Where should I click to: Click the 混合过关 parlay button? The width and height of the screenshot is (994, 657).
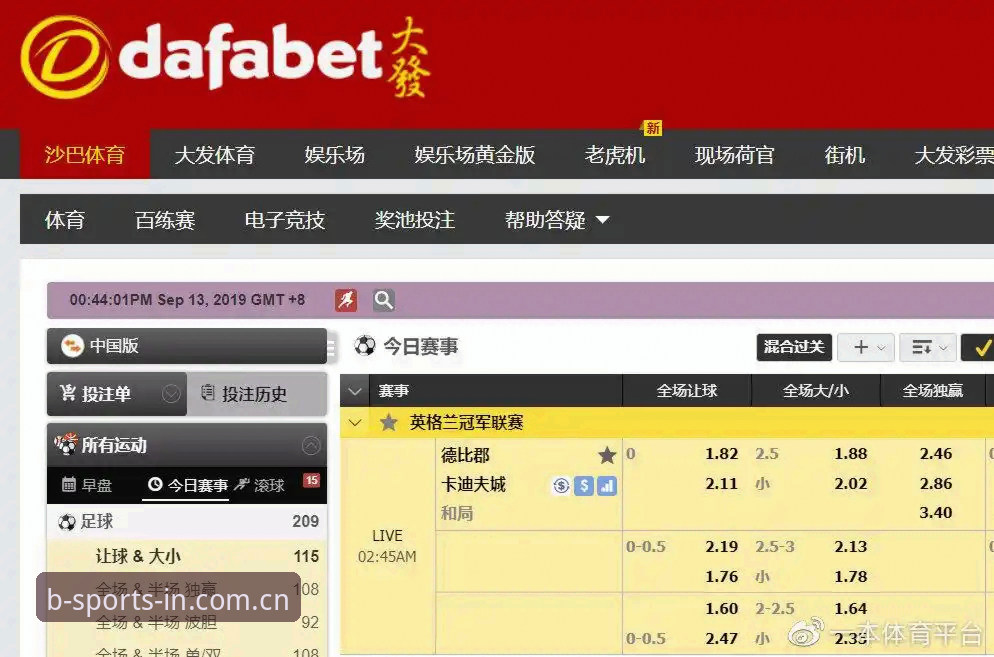tap(794, 347)
